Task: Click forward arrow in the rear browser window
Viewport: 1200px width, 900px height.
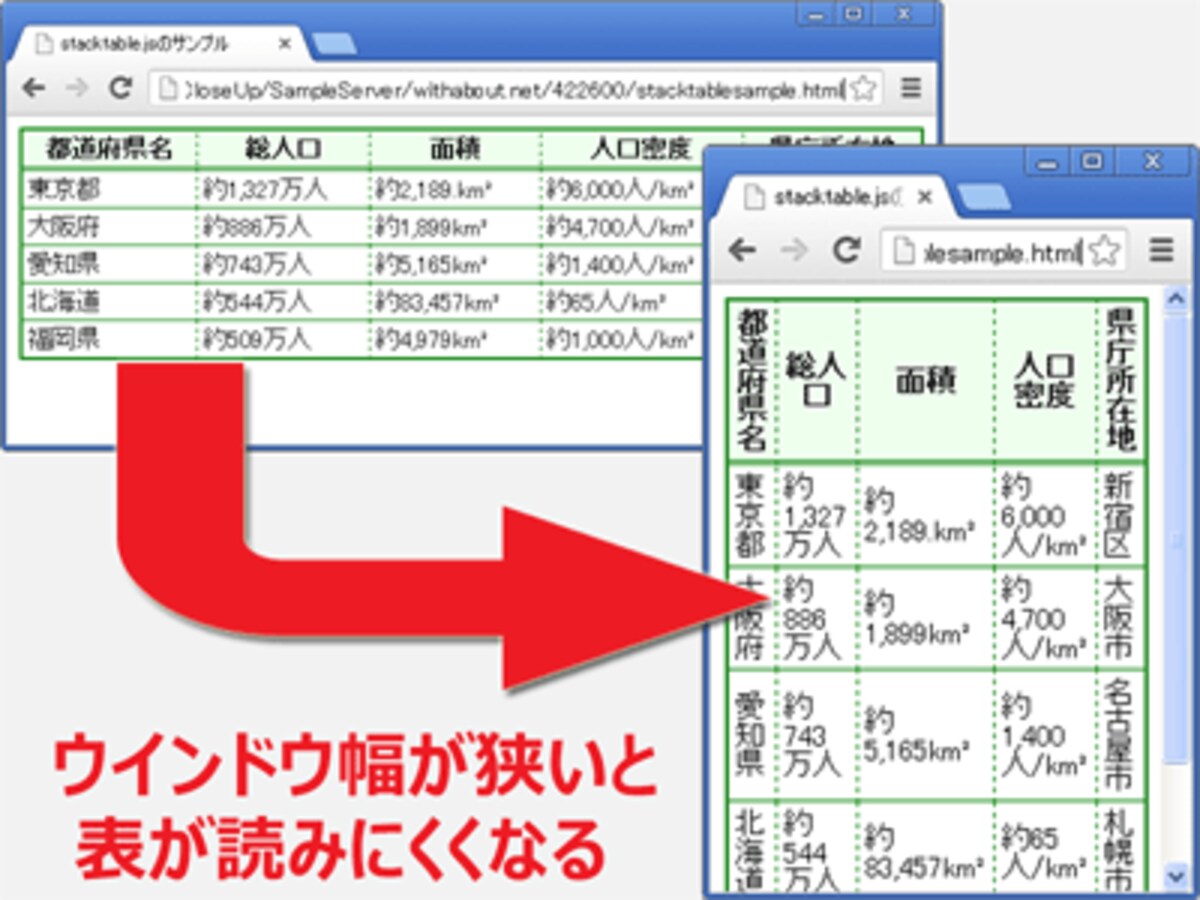Action: click(x=76, y=88)
